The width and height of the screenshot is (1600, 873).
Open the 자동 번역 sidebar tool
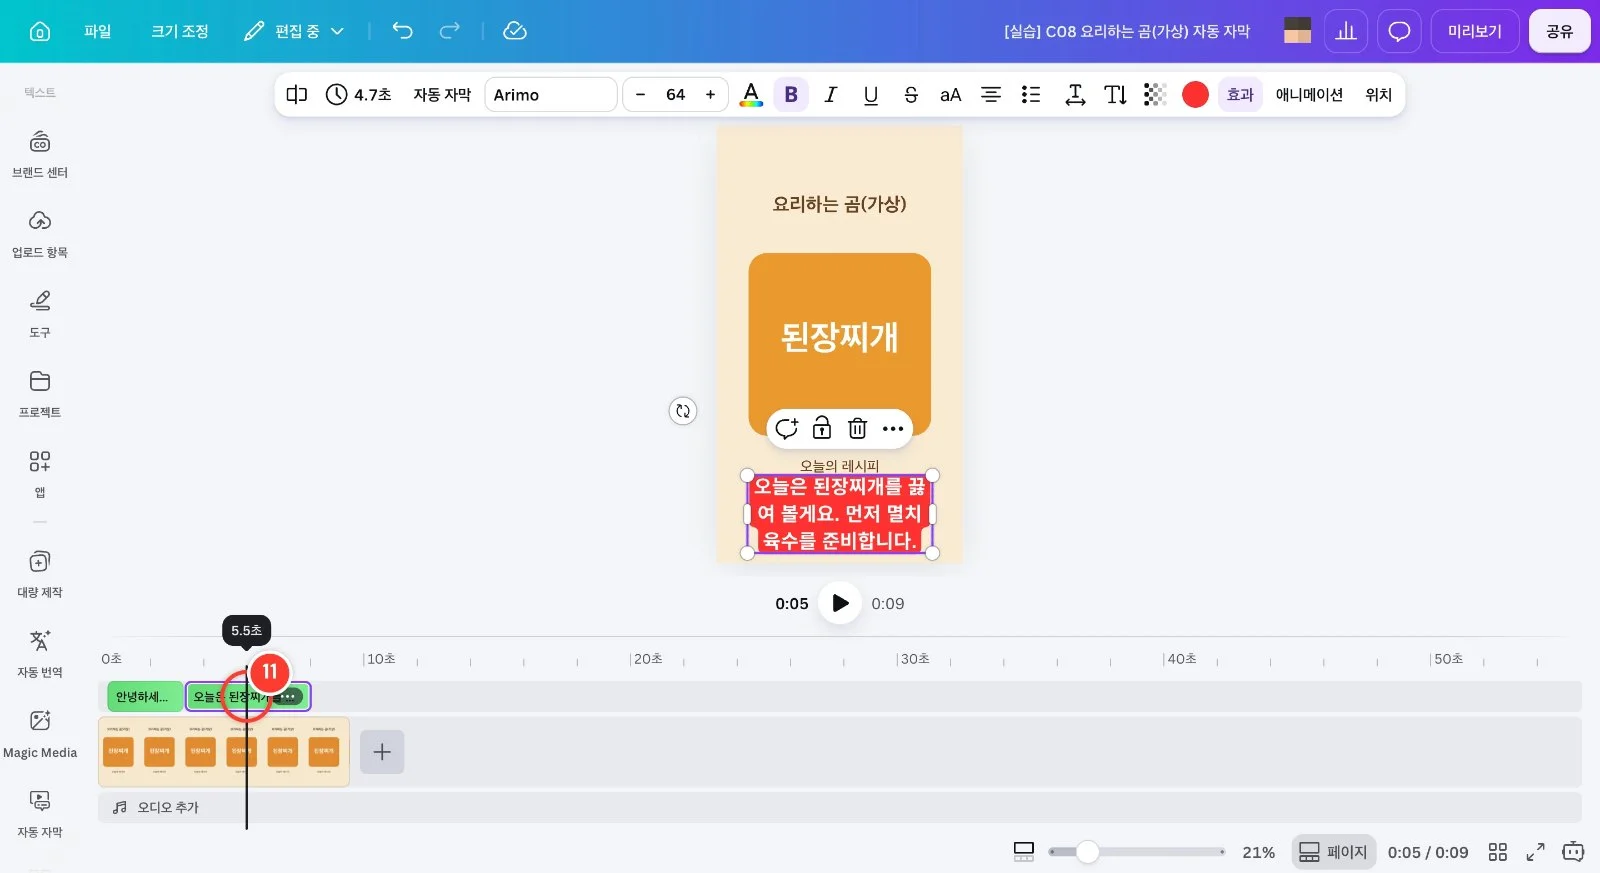click(40, 654)
